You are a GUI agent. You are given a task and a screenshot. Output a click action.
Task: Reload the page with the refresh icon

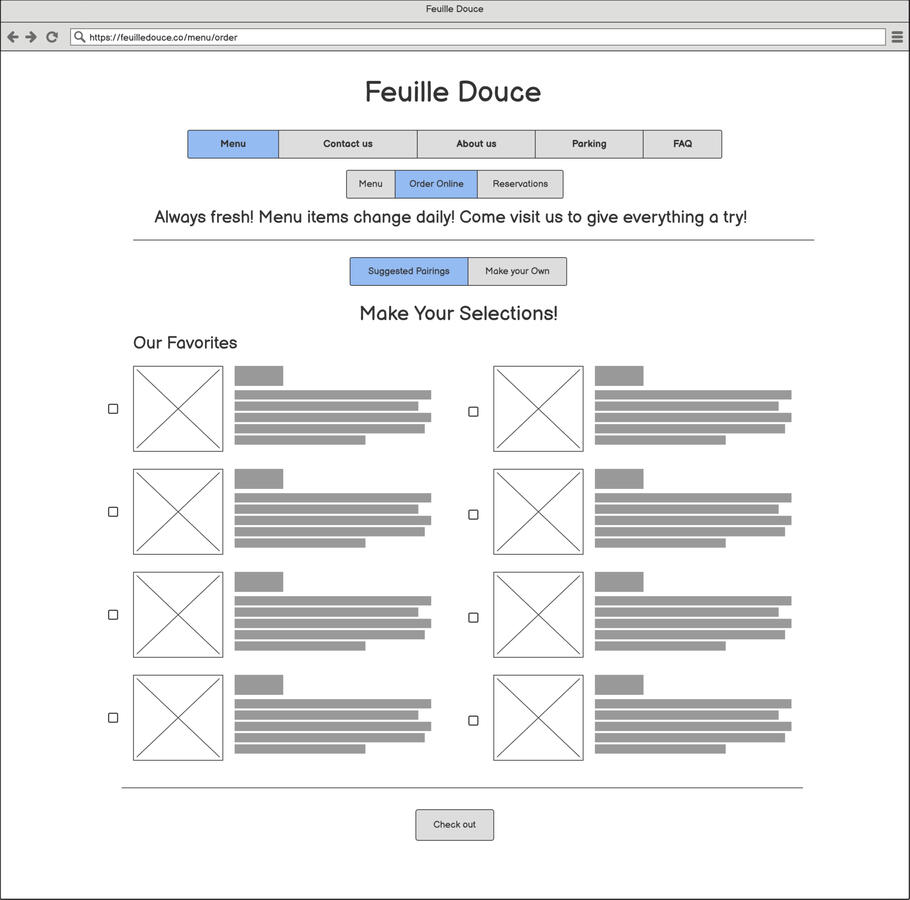point(52,36)
